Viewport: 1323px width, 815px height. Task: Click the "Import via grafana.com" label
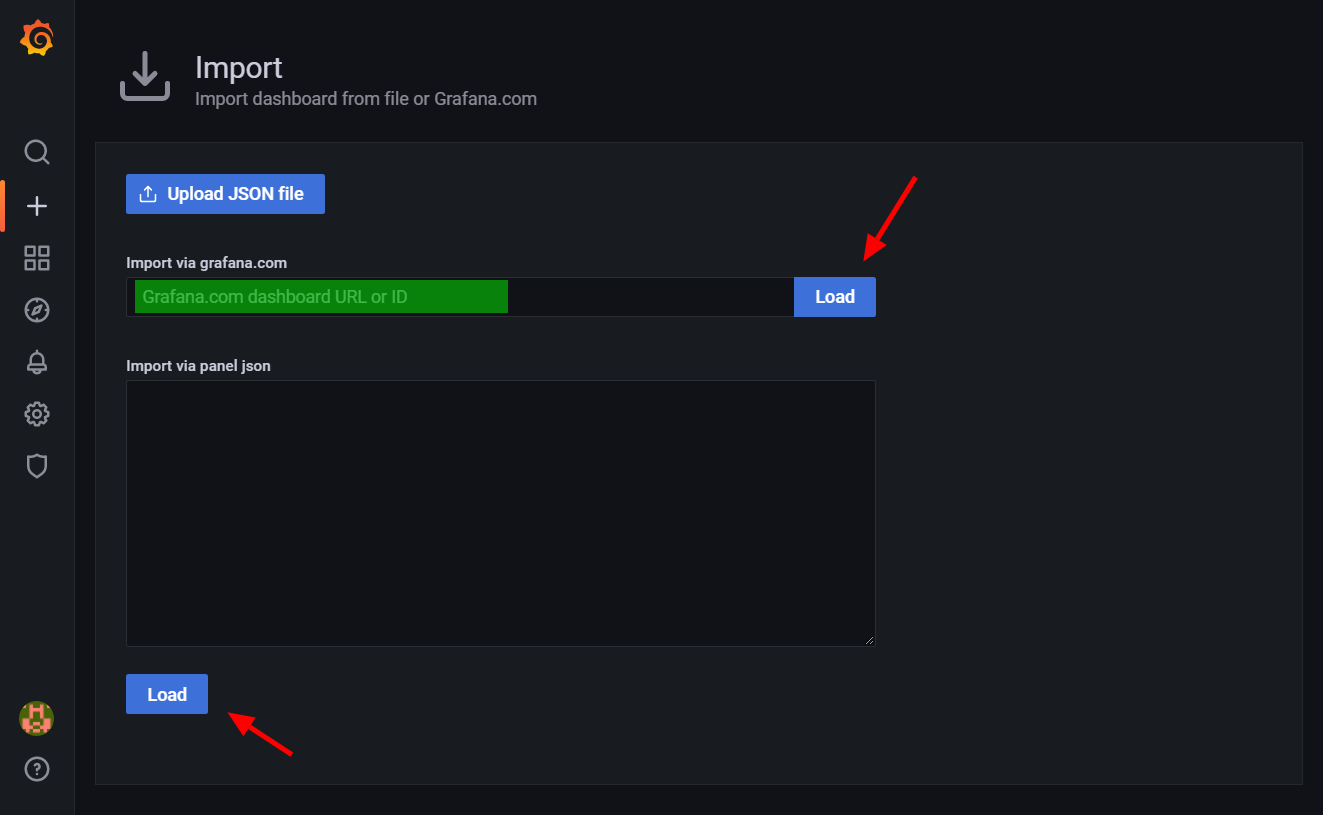click(206, 263)
